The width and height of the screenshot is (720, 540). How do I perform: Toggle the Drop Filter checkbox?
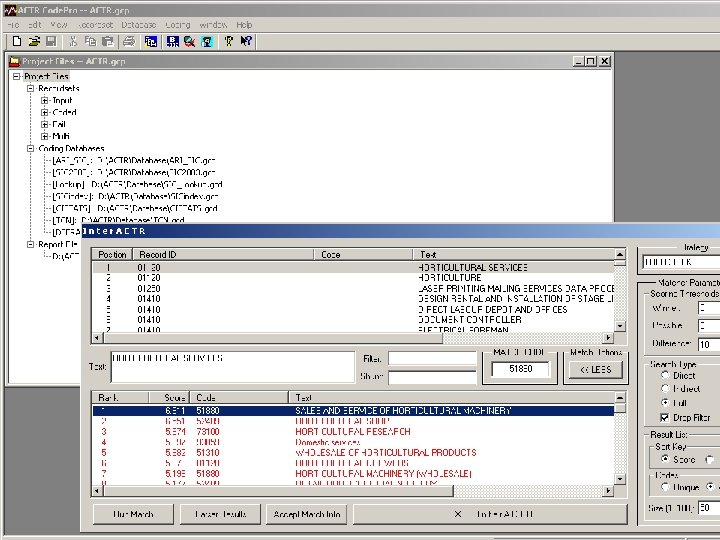664,417
